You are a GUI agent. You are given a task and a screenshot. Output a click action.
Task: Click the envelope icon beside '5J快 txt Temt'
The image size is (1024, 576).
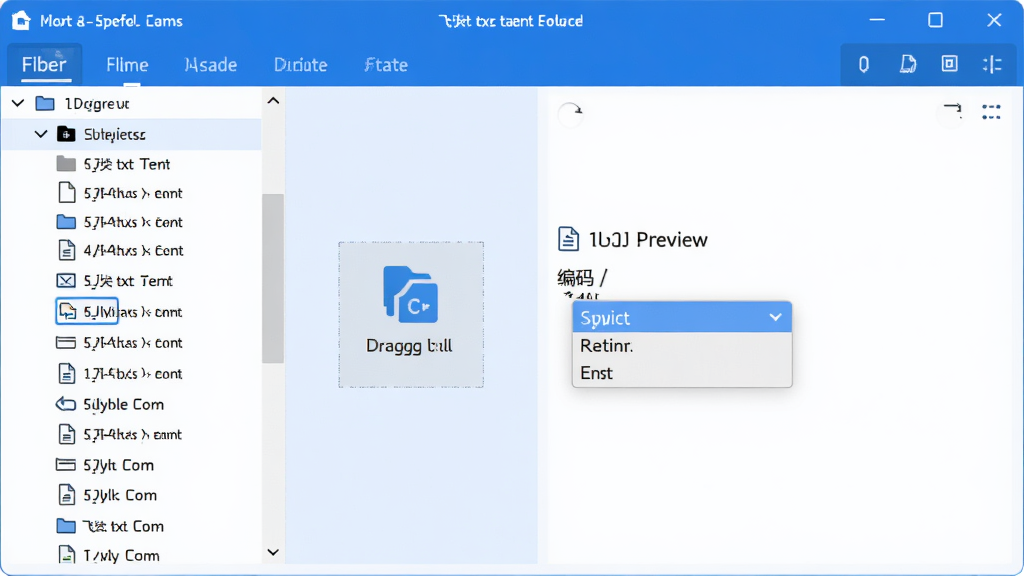pyautogui.click(x=66, y=281)
